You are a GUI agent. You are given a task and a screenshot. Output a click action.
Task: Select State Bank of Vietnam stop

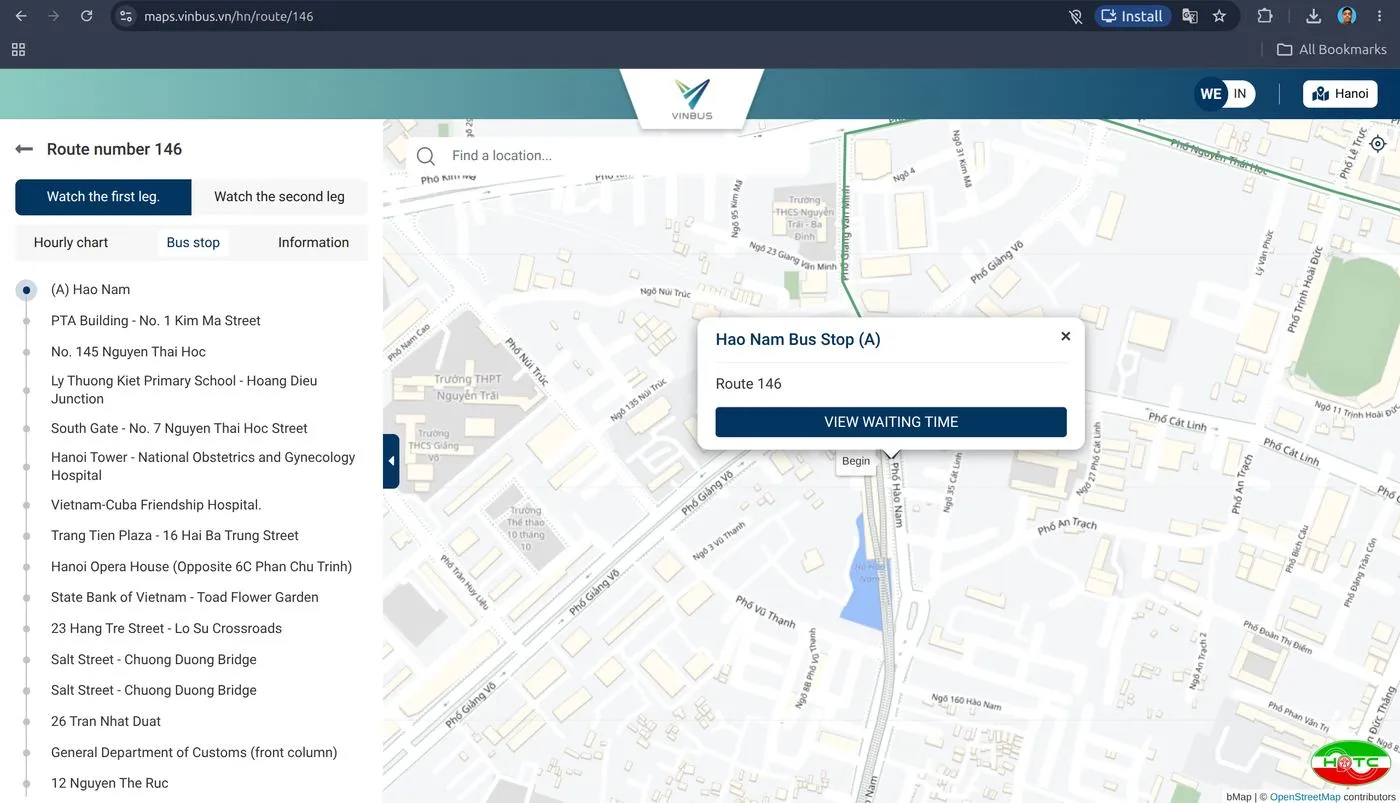[185, 598]
